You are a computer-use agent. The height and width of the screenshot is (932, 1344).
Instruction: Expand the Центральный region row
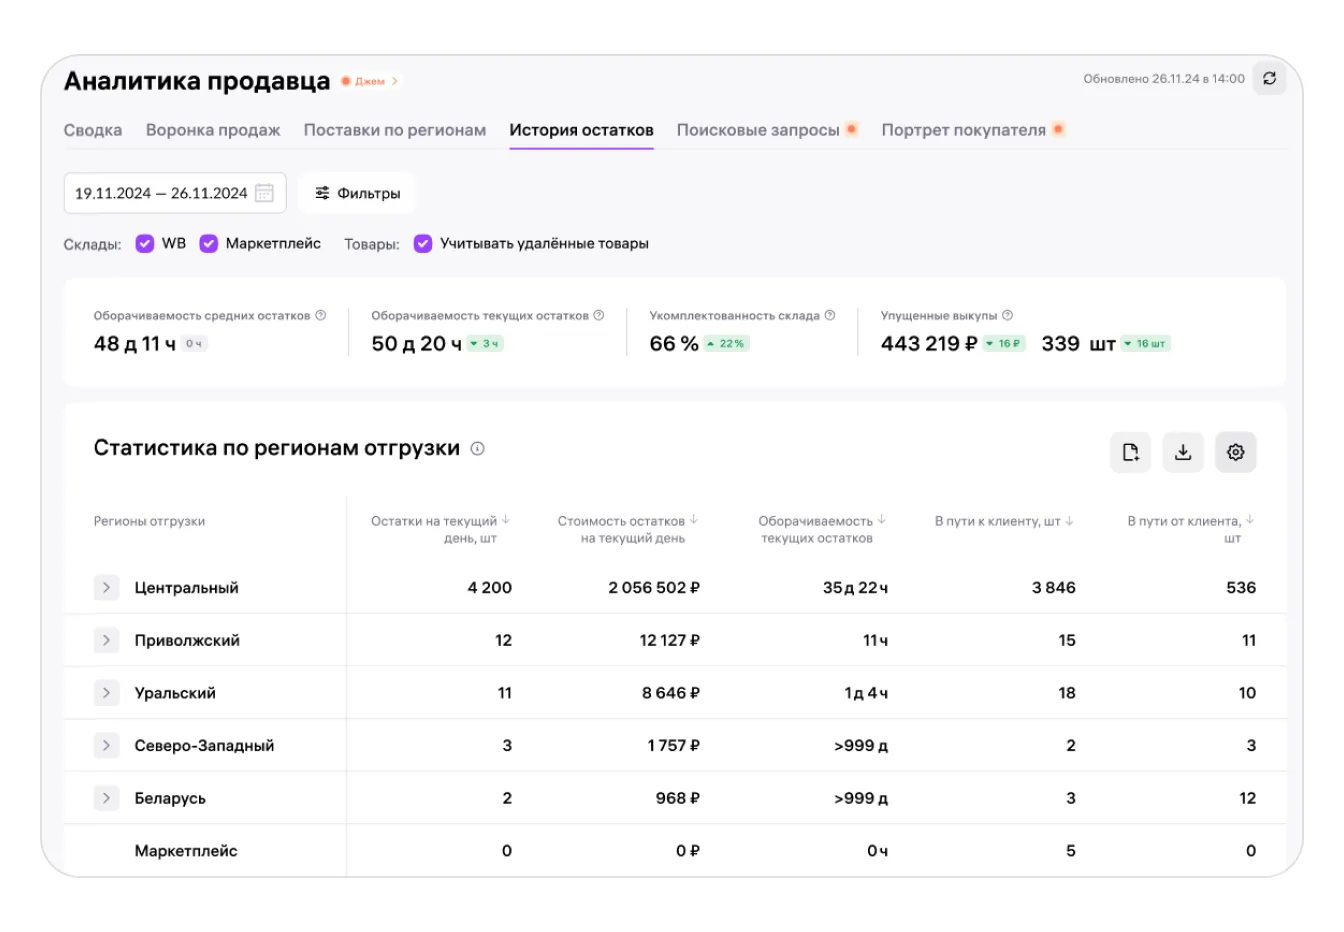pyautogui.click(x=106, y=588)
